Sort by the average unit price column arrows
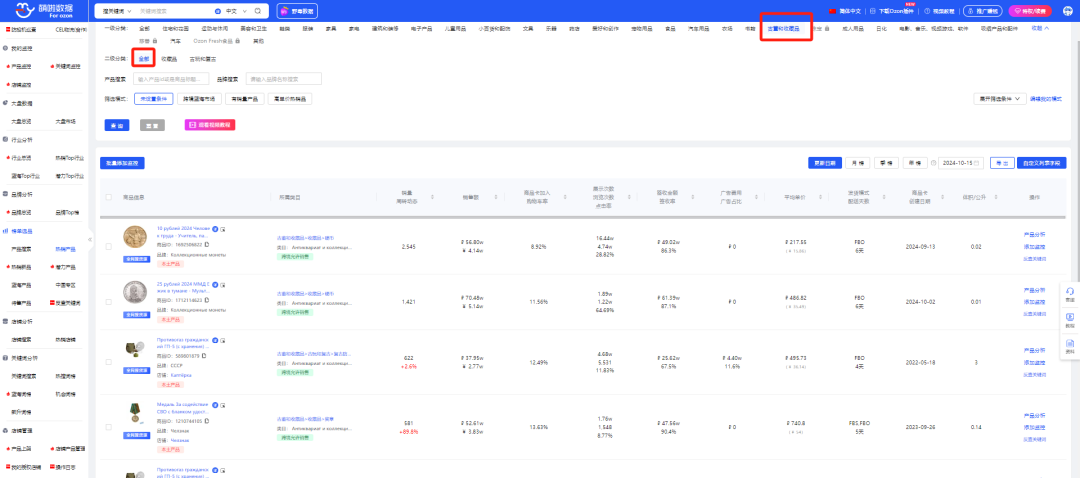 [822, 198]
